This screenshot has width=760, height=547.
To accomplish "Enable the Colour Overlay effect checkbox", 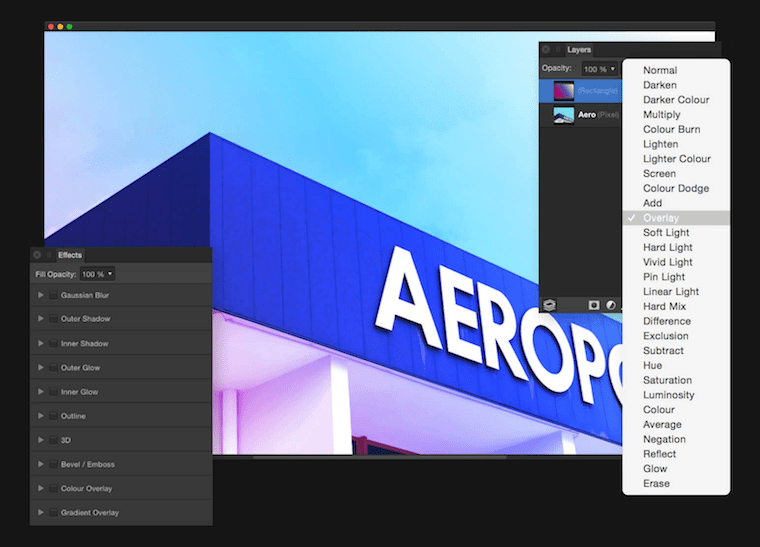I will (53, 488).
